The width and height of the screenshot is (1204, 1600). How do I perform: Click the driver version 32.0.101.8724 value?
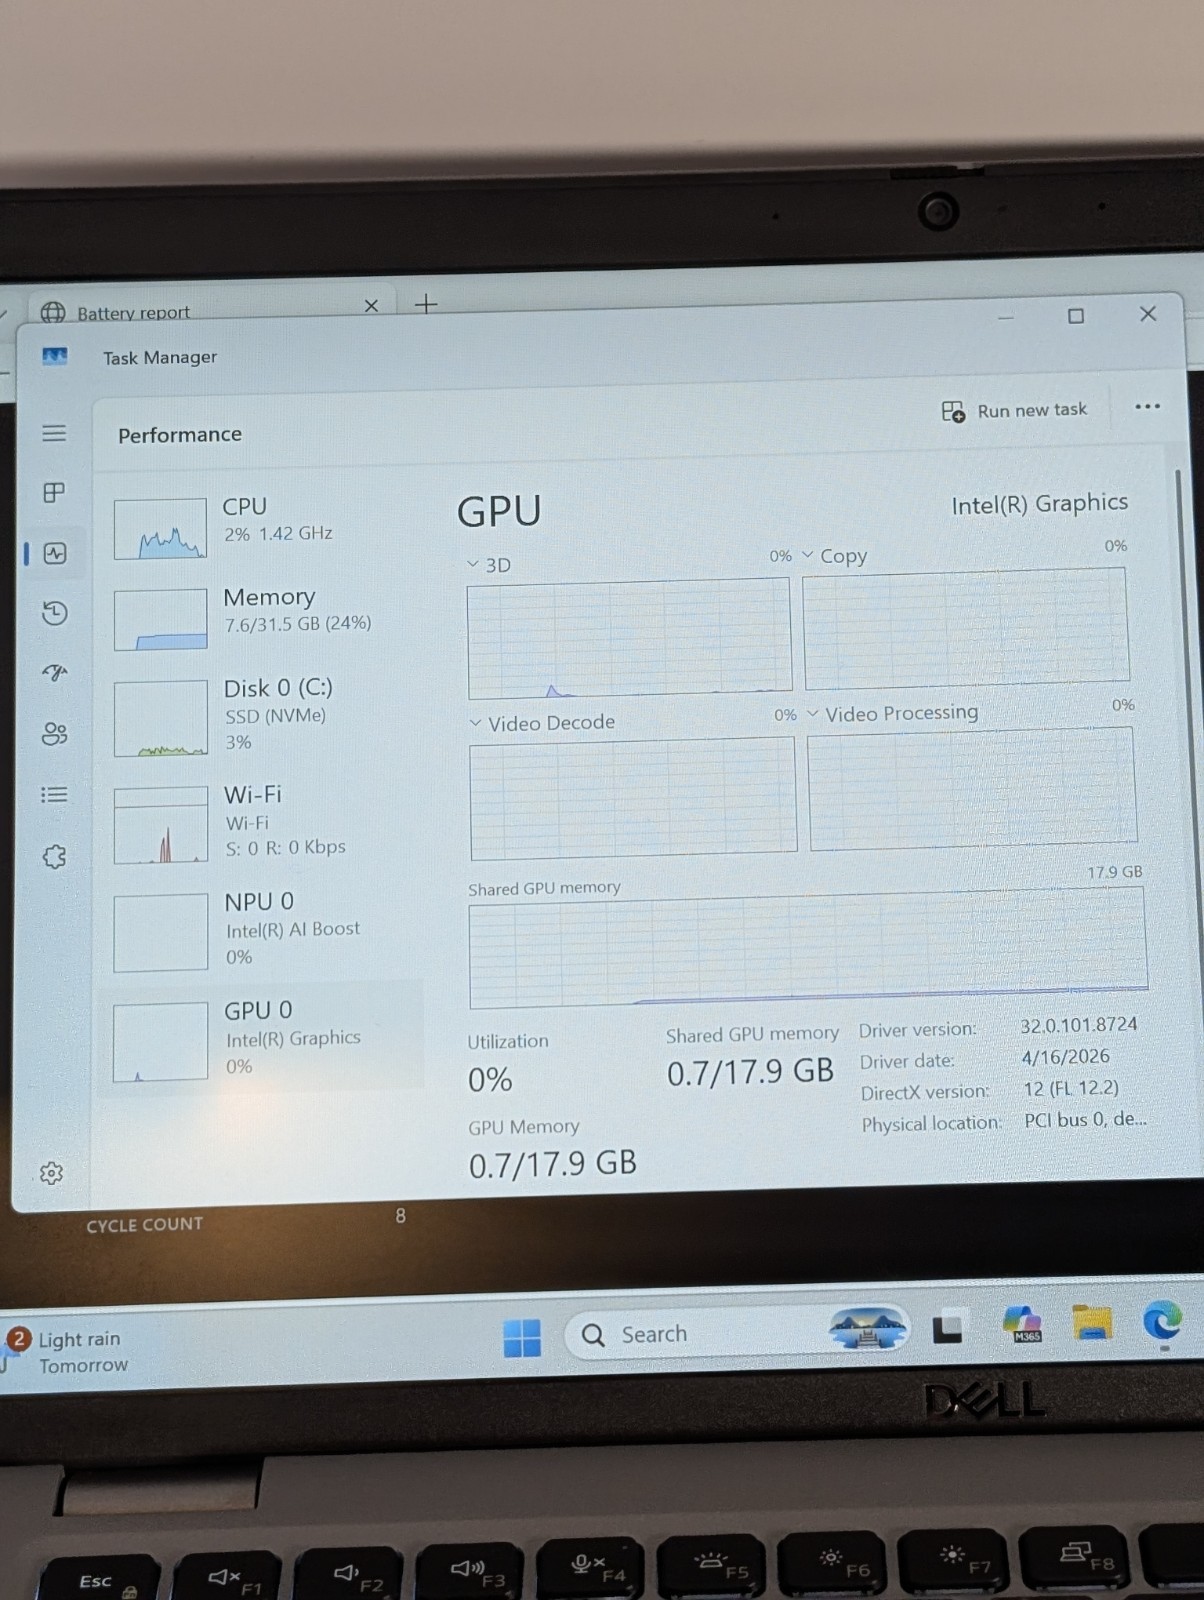pyautogui.click(x=1078, y=1025)
